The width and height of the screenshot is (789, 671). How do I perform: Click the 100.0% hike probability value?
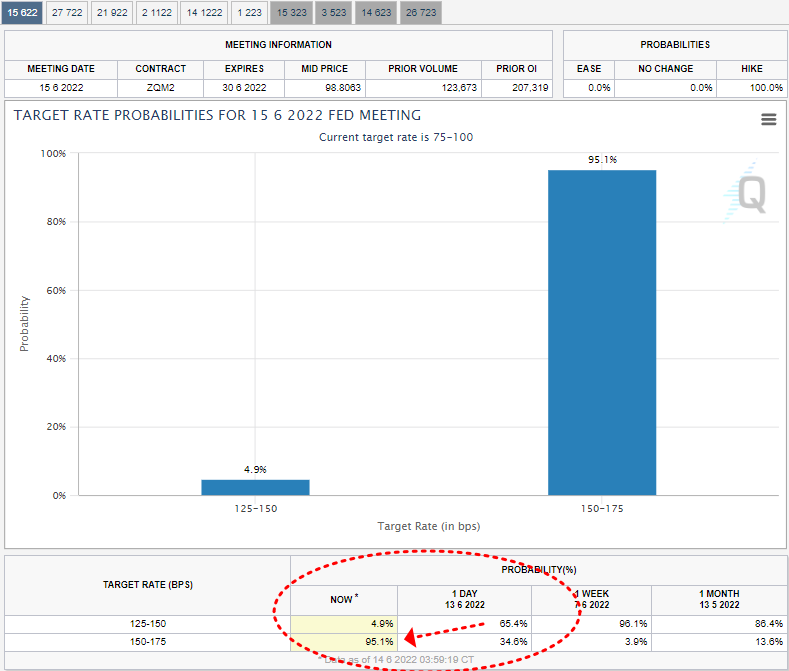(x=766, y=88)
